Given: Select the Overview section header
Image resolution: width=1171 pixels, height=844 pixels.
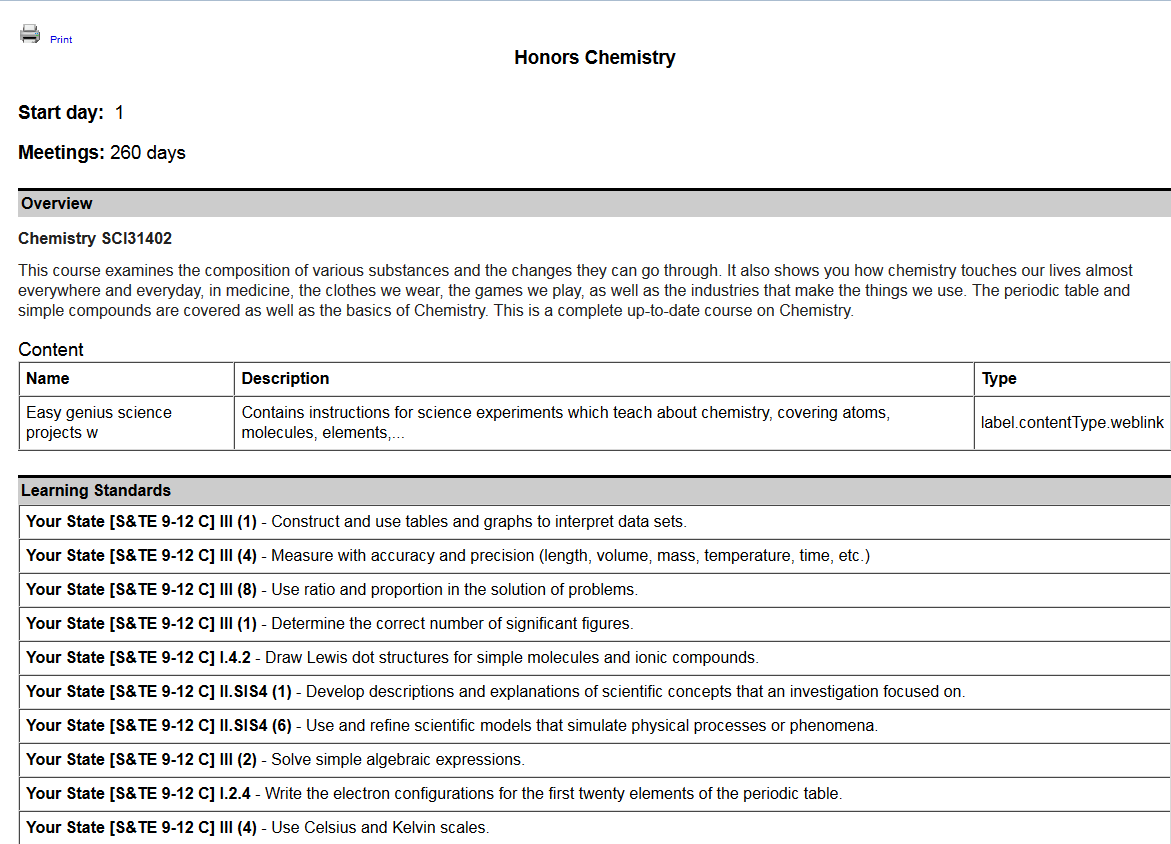Looking at the screenshot, I should pyautogui.click(x=57, y=204).
